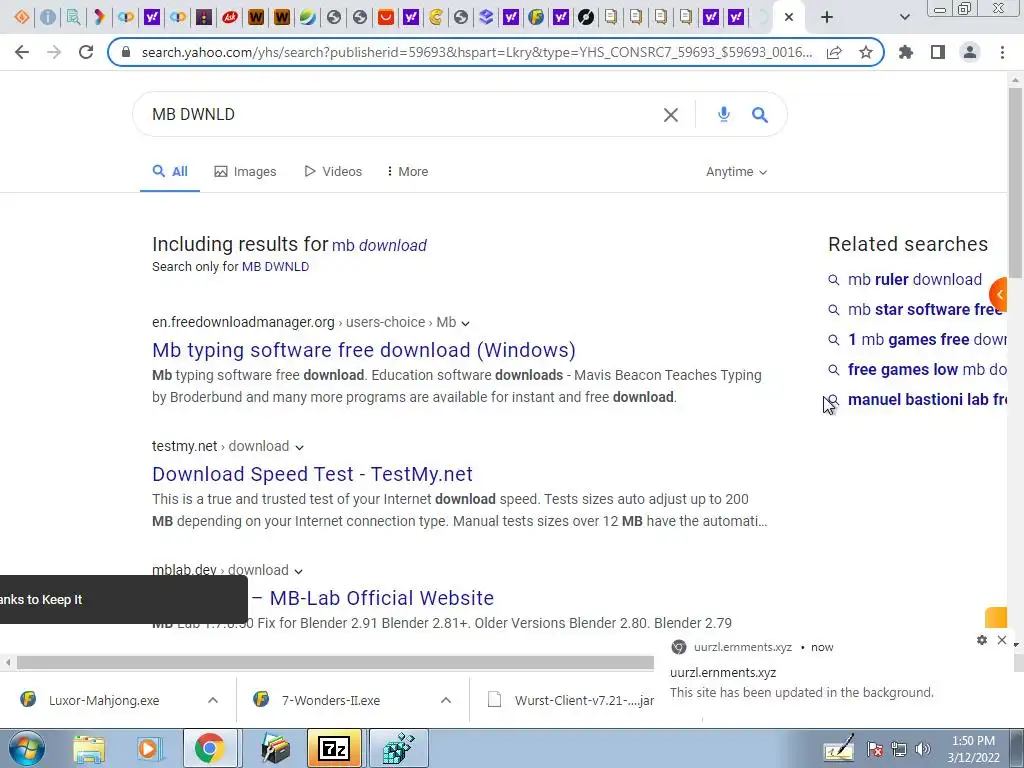
Task: Share this page from the address bar
Action: 834,52
